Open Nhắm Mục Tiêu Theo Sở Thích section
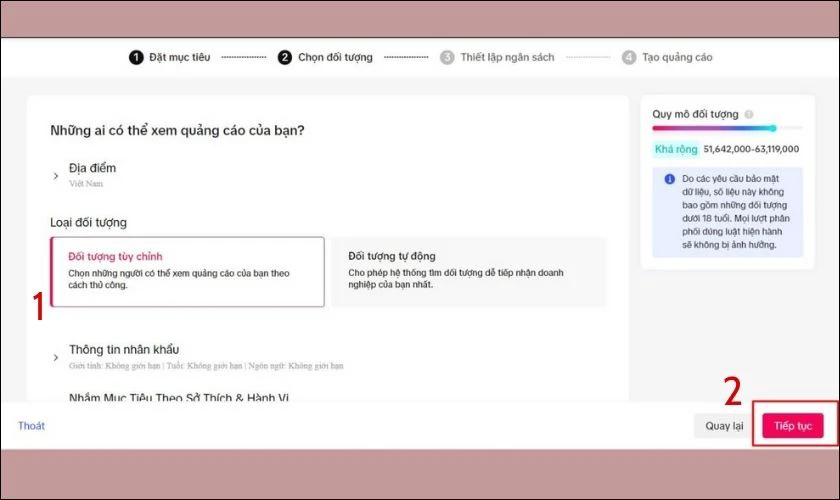This screenshot has width=840, height=500. pos(179,398)
